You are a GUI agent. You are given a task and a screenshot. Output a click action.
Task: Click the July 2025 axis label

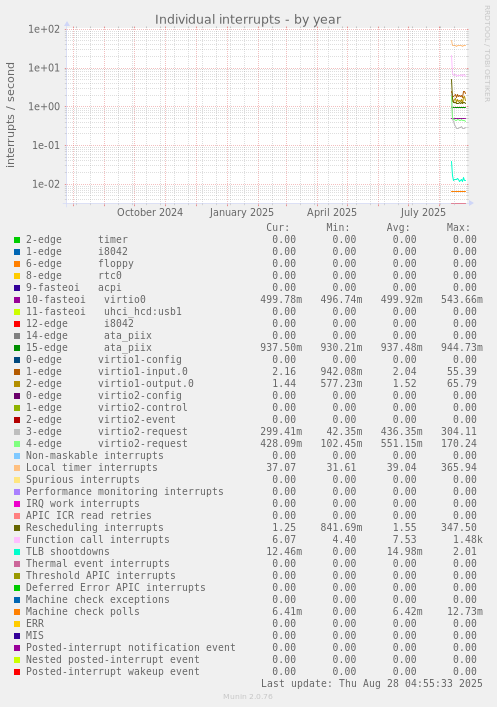point(423,212)
